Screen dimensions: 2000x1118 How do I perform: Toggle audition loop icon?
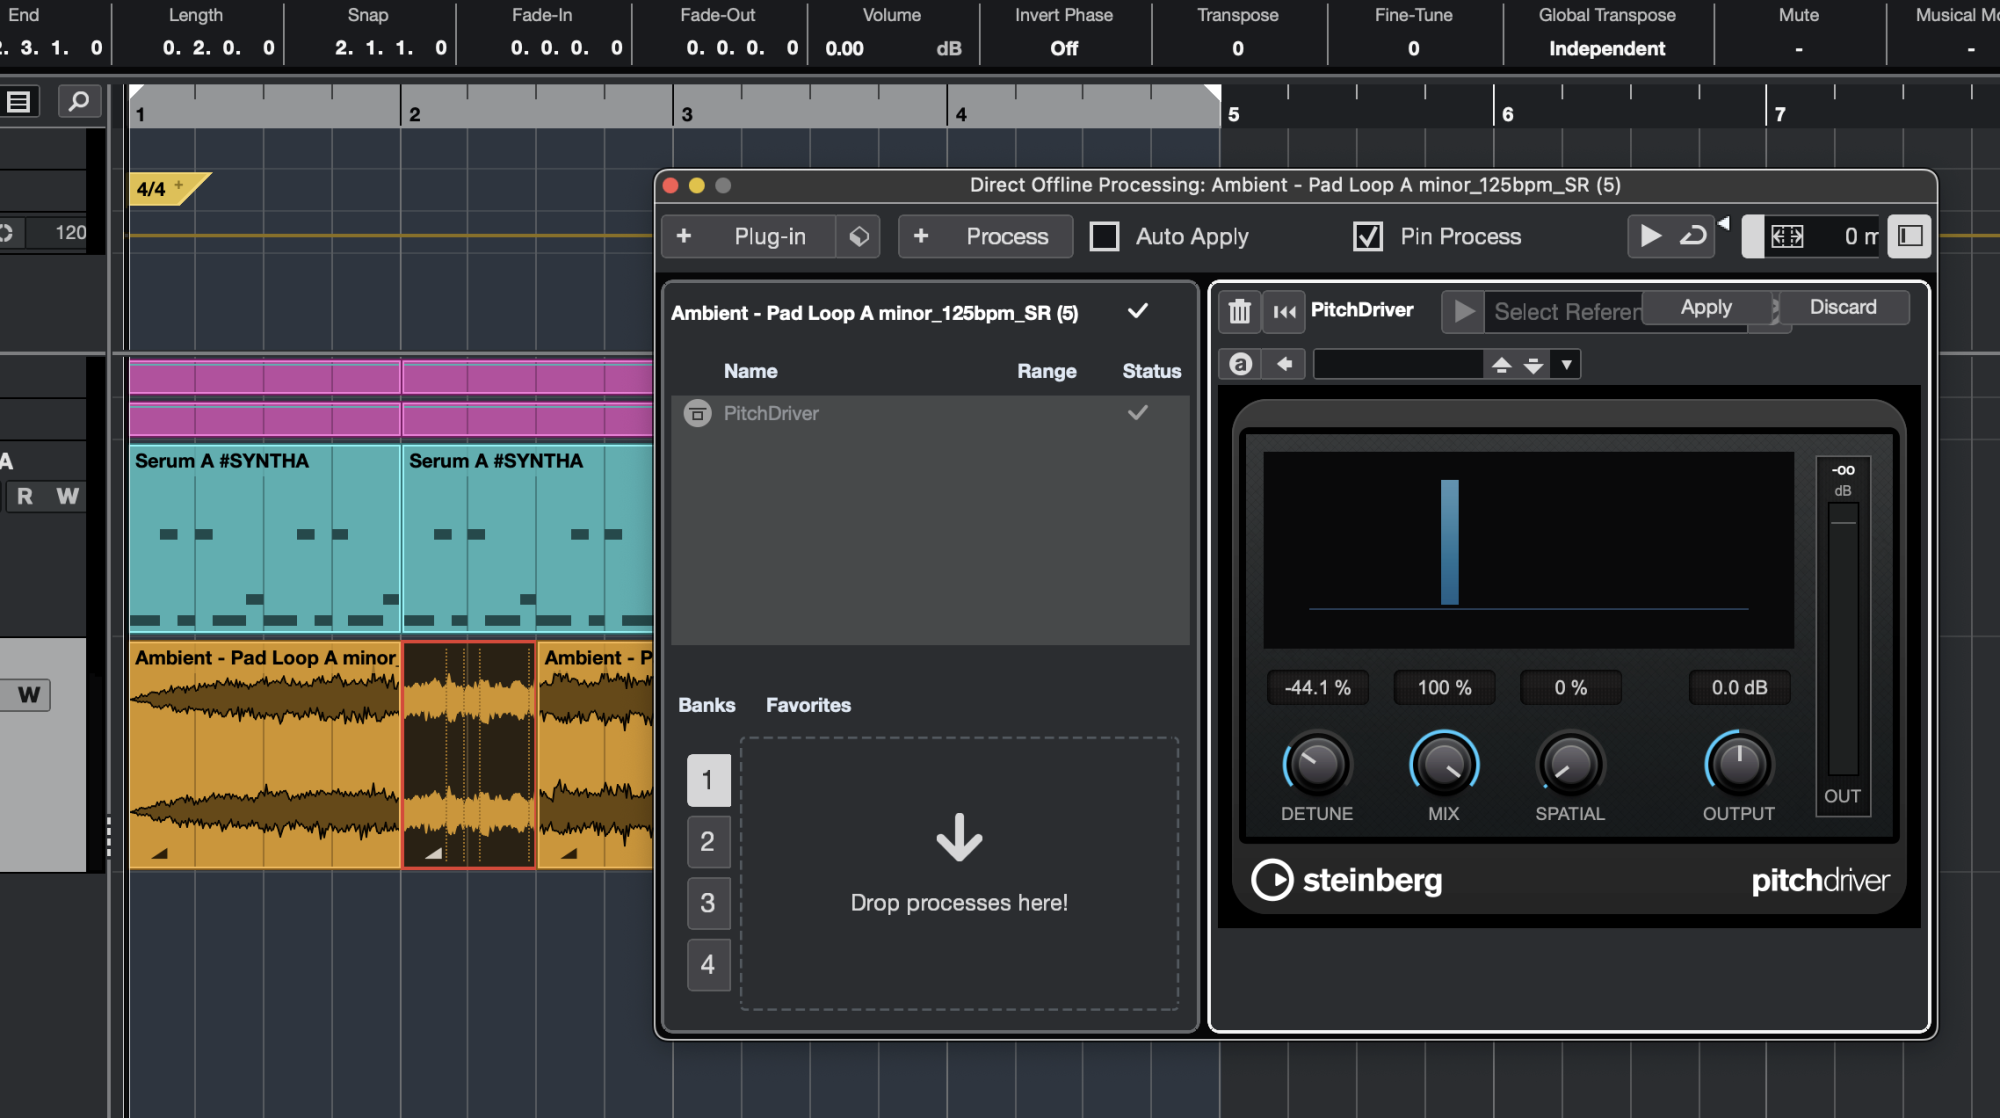tap(1693, 236)
